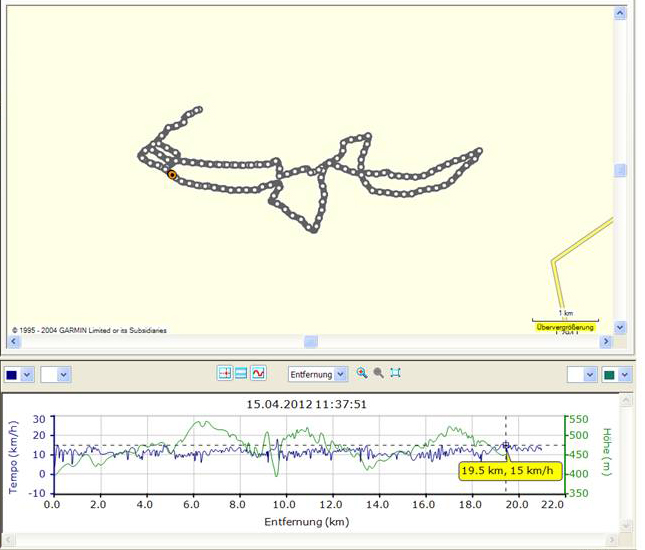The image size is (645, 550).
Task: Click the first chart layout icon with red crosshair
Action: [225, 373]
